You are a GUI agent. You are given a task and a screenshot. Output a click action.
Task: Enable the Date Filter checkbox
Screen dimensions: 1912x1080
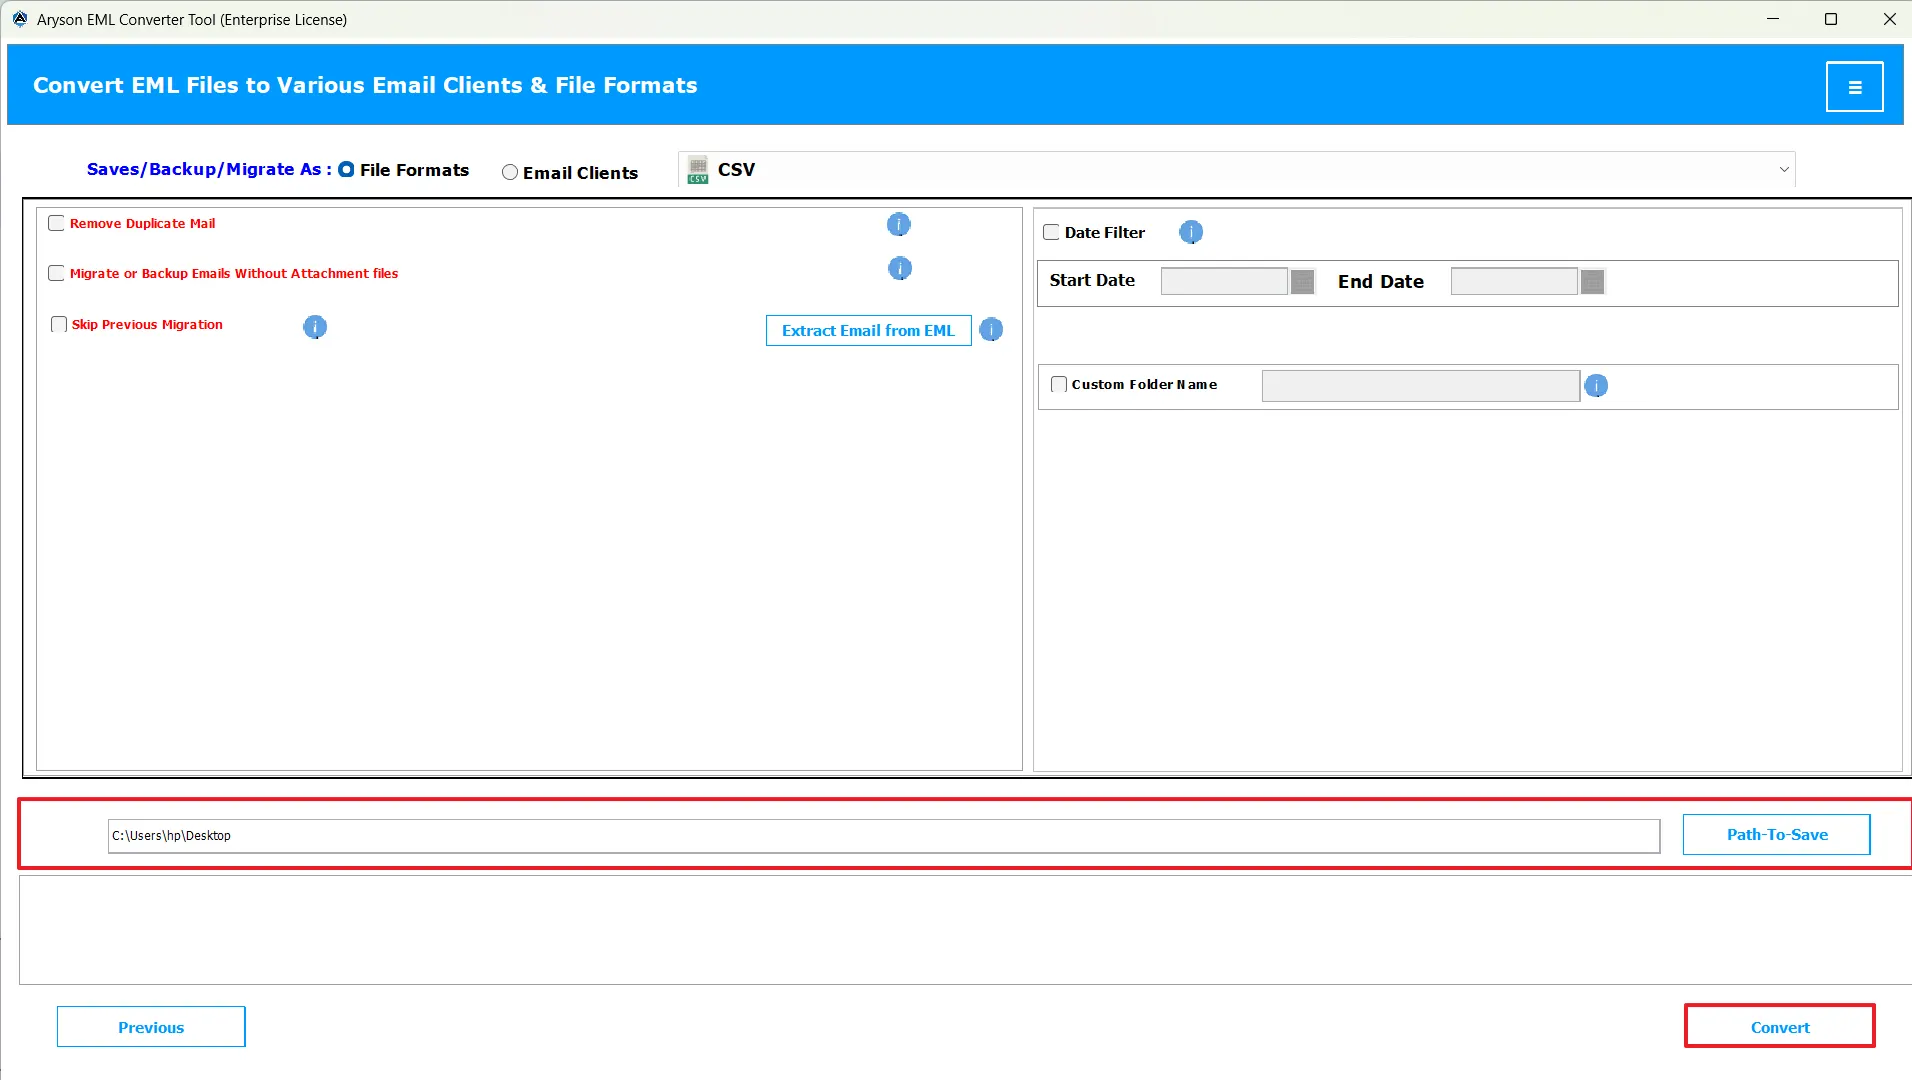(1051, 232)
